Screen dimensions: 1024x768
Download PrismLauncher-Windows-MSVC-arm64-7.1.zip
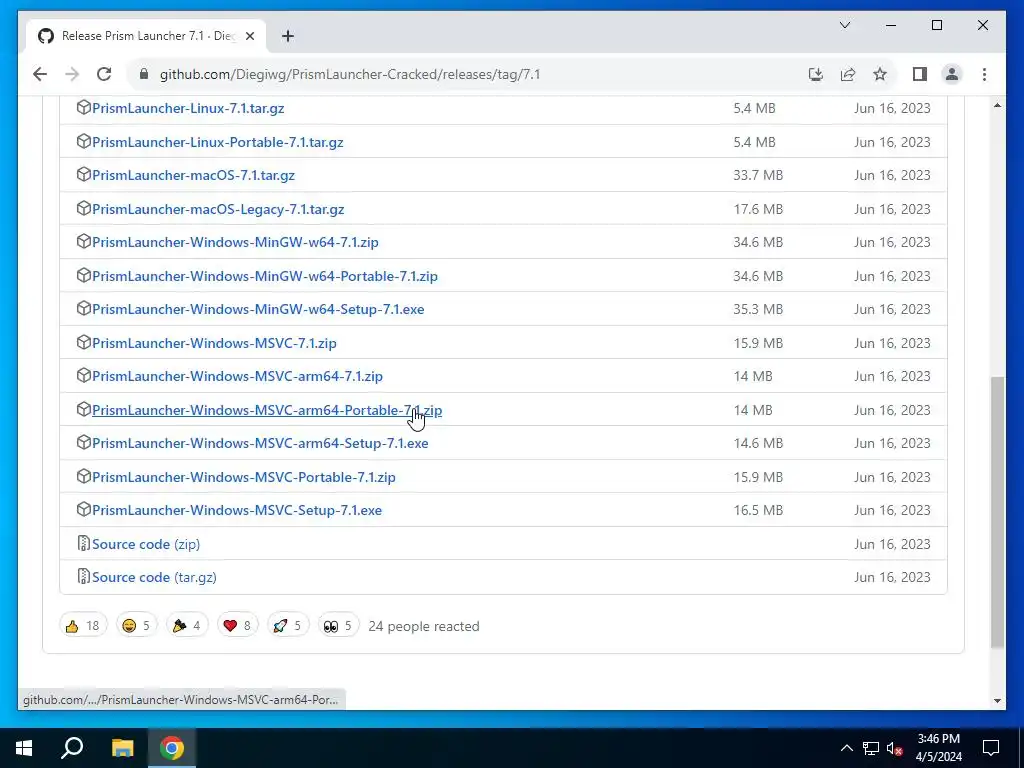click(x=237, y=377)
